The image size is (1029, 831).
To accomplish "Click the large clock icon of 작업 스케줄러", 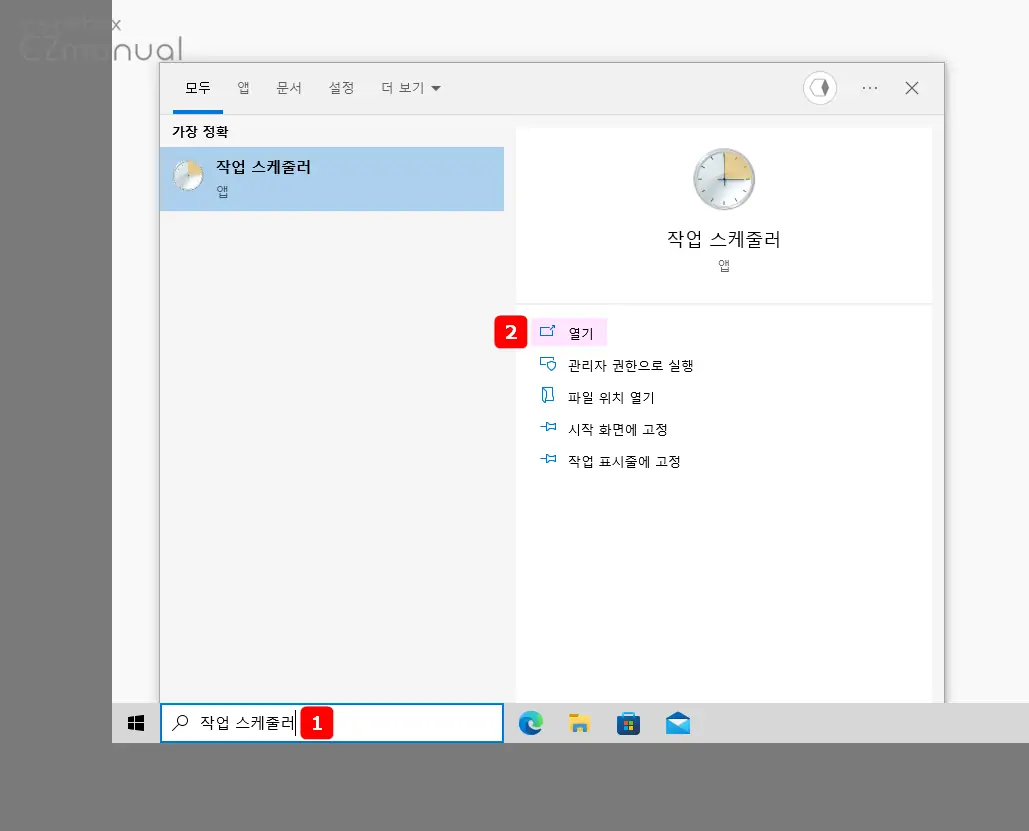I will [x=724, y=179].
